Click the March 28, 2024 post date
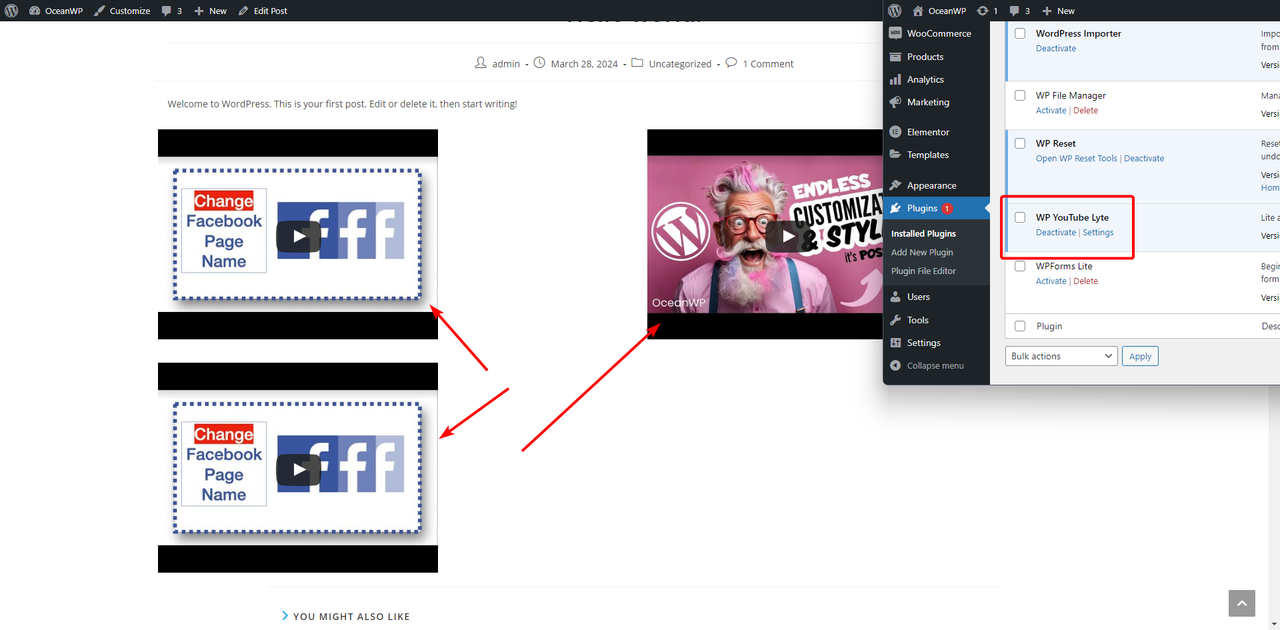Screen dimensions: 1280x630 tap(584, 64)
